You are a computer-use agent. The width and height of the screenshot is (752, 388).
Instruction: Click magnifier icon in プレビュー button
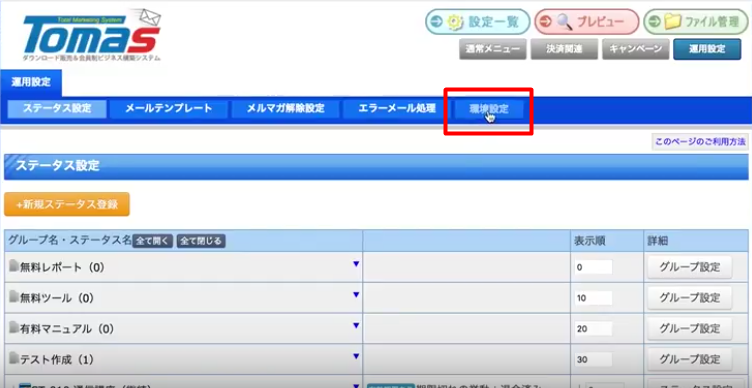click(x=564, y=22)
